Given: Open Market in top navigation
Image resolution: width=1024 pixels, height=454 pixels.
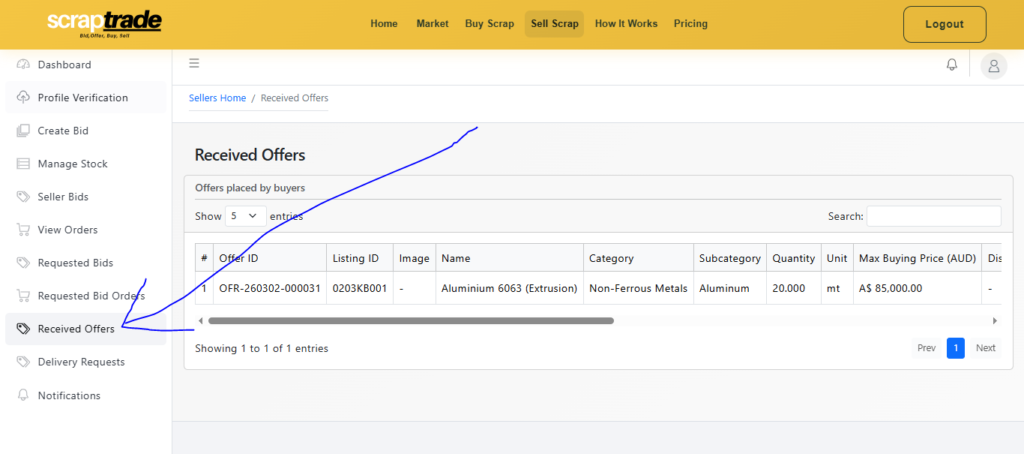Looking at the screenshot, I should tap(432, 24).
